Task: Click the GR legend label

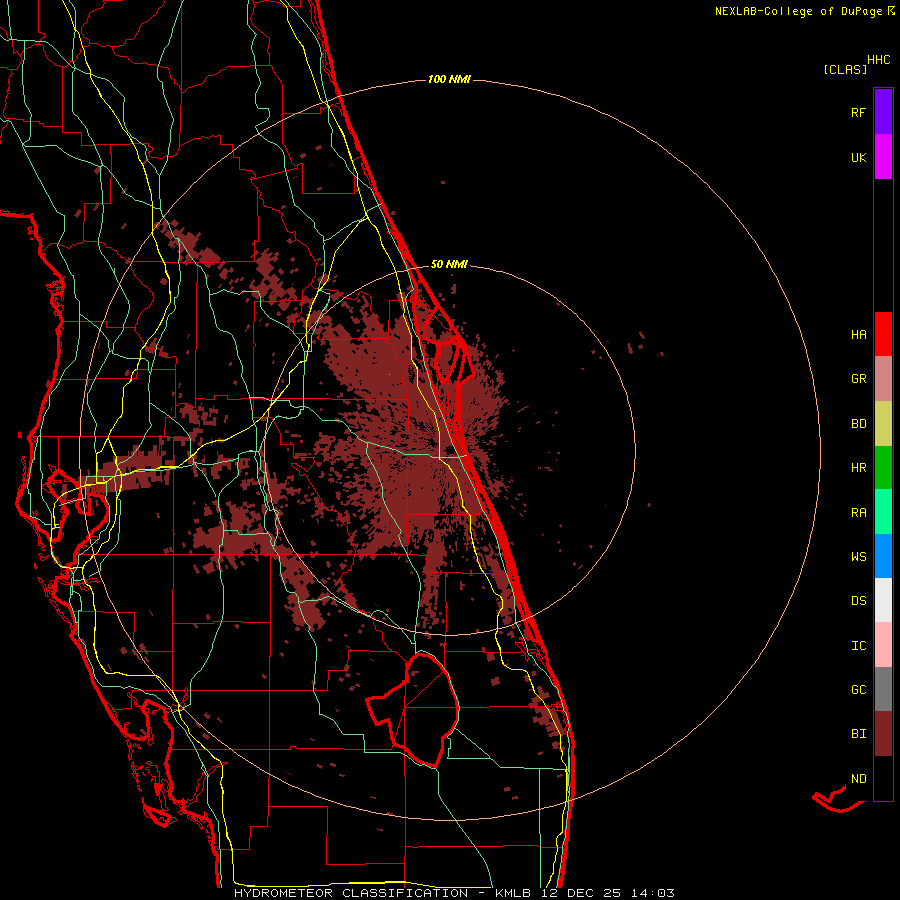Action: point(858,379)
